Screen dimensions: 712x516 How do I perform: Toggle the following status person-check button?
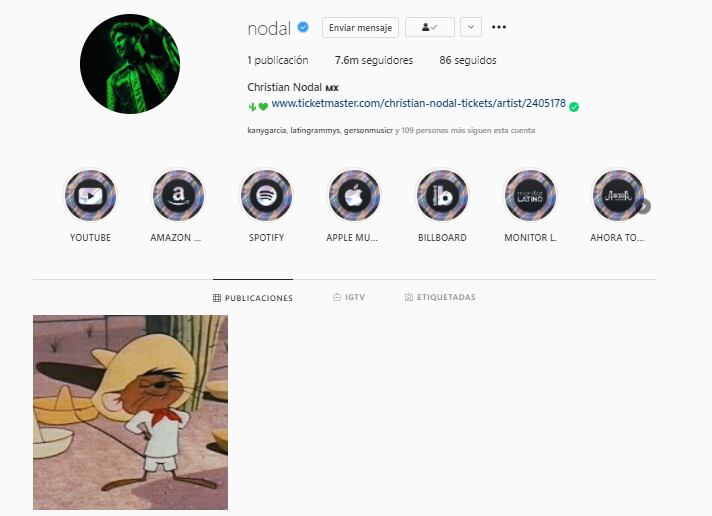tap(430, 27)
